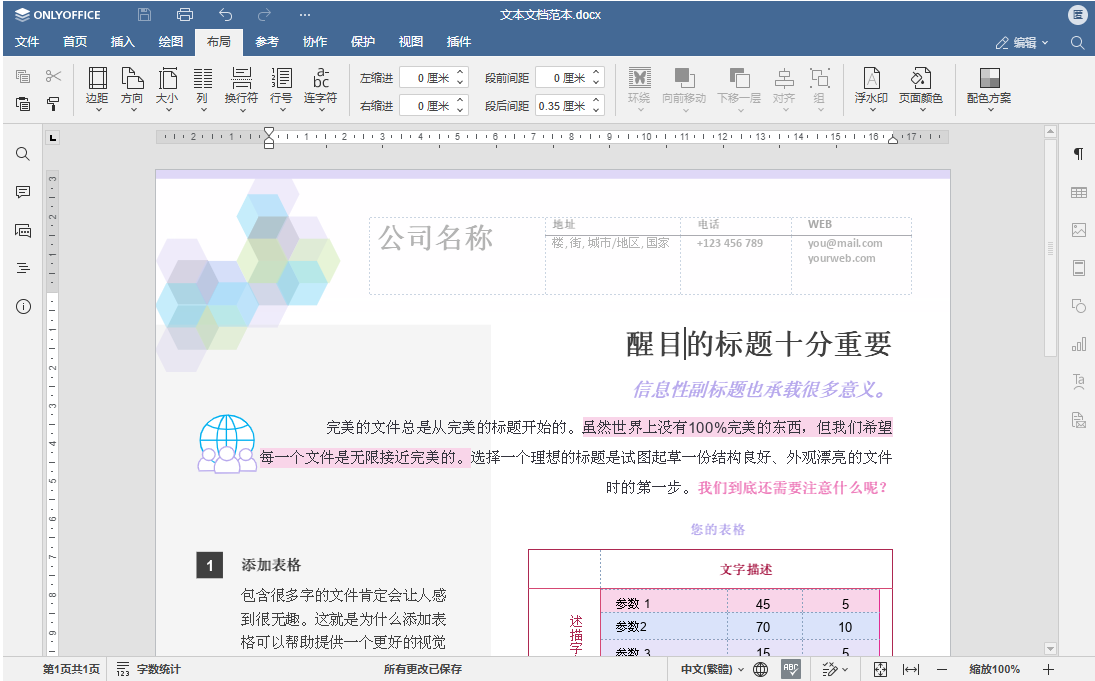Open table settings in right sidebar
The image size is (1095, 681).
tap(1079, 192)
